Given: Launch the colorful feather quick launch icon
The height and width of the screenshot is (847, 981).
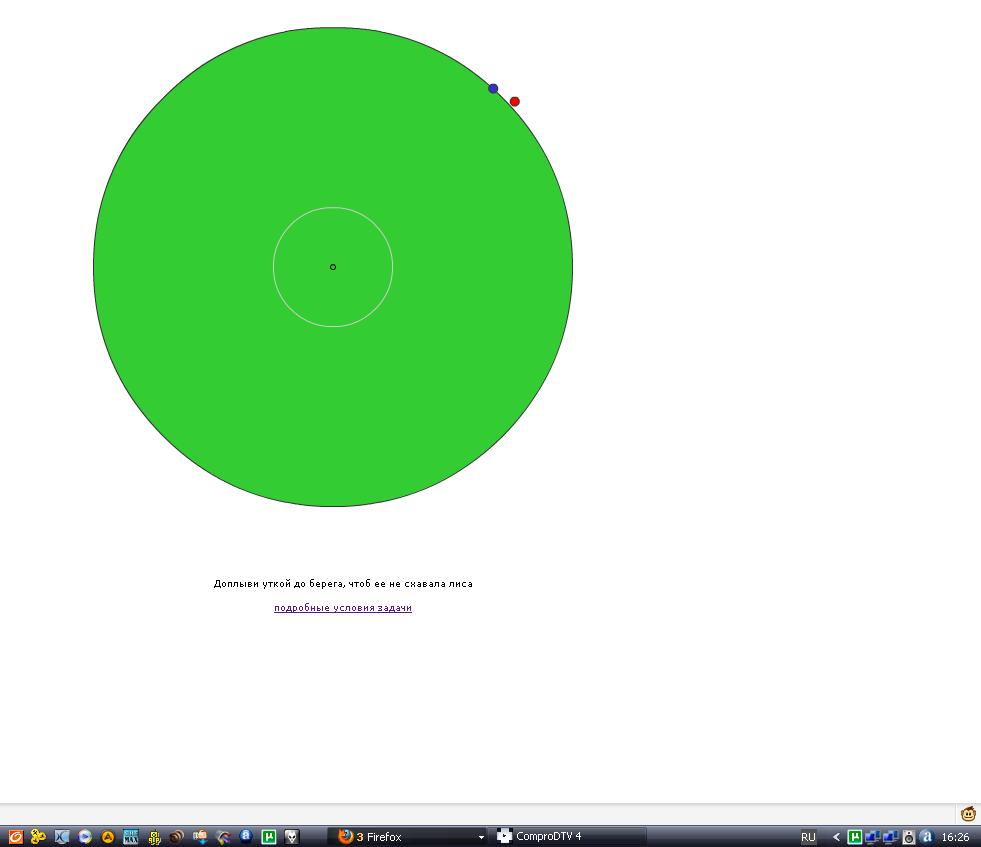Looking at the screenshot, I should [223, 837].
